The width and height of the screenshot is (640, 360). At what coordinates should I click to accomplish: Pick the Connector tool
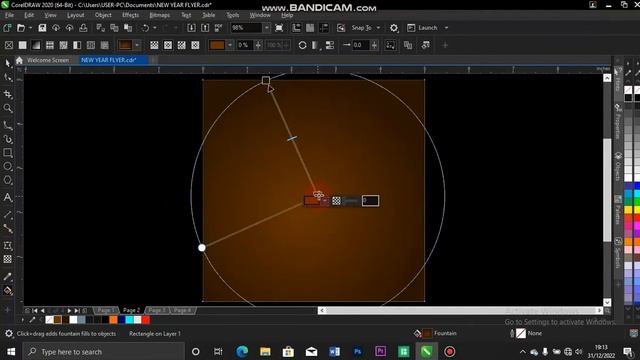(8, 229)
